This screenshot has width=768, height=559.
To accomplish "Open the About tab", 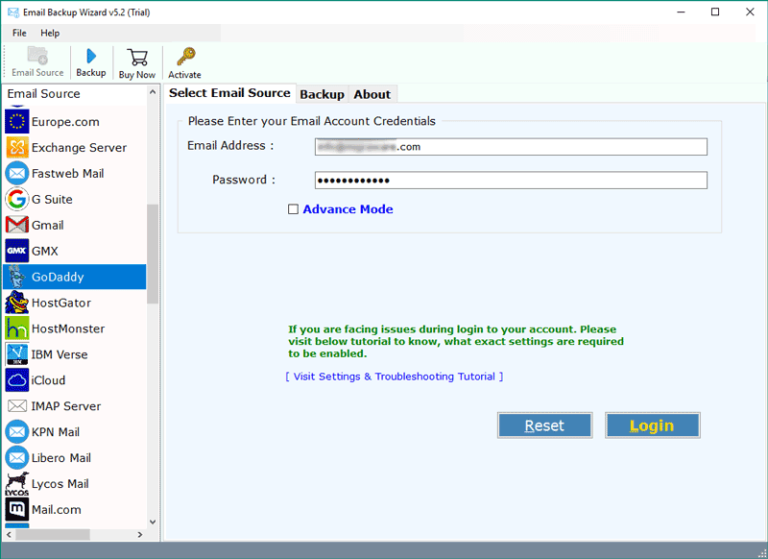I will tap(372, 94).
